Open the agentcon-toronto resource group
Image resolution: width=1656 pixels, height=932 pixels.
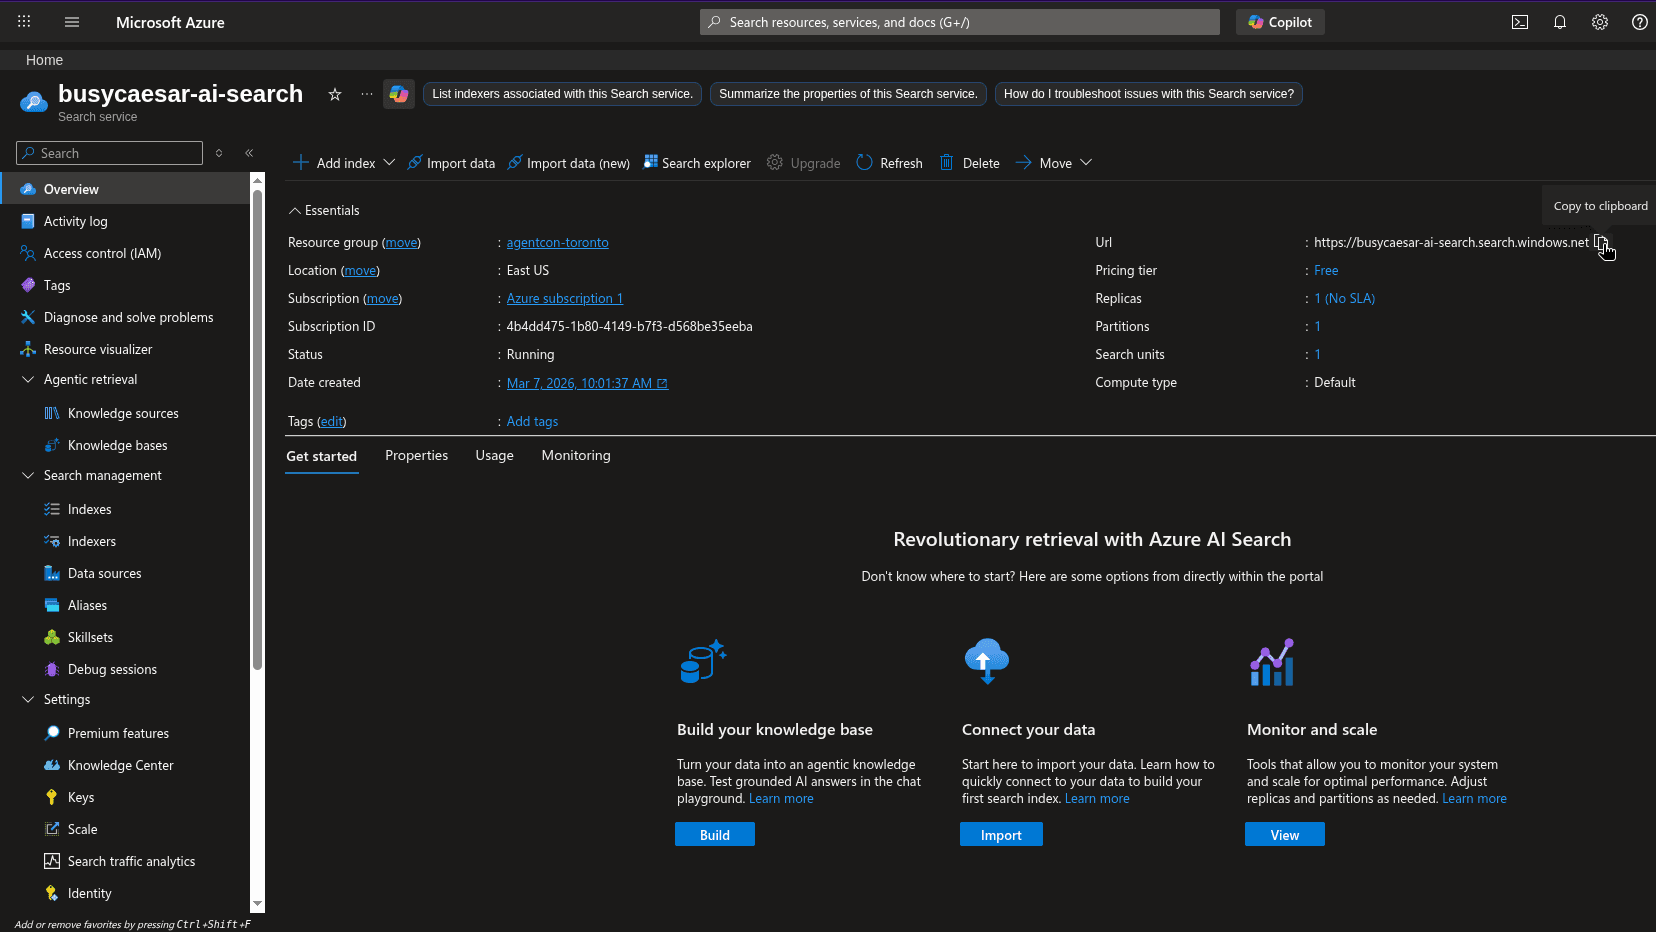pos(557,242)
